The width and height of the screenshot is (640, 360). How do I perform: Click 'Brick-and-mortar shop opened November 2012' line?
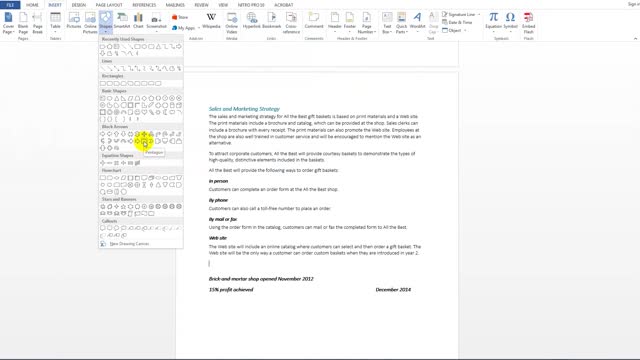pos(261,279)
